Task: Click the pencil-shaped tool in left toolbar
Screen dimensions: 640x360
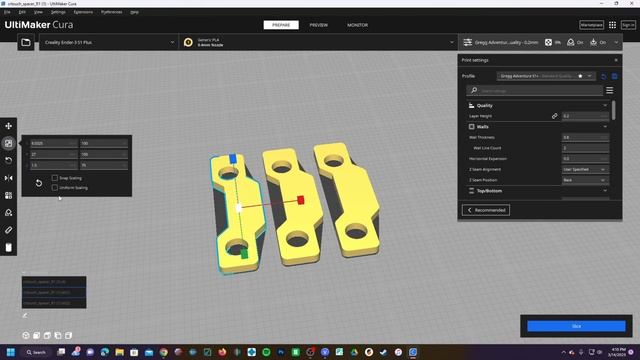Action: pyautogui.click(x=8, y=230)
